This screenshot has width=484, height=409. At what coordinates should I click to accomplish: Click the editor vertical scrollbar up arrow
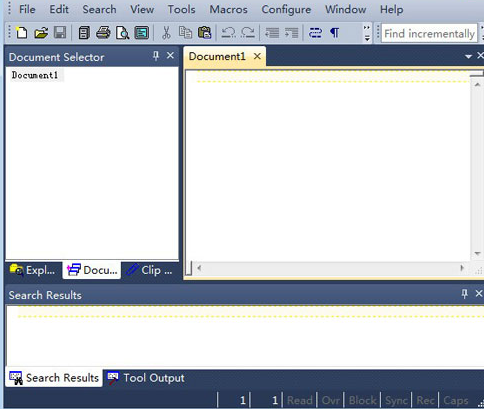click(477, 85)
